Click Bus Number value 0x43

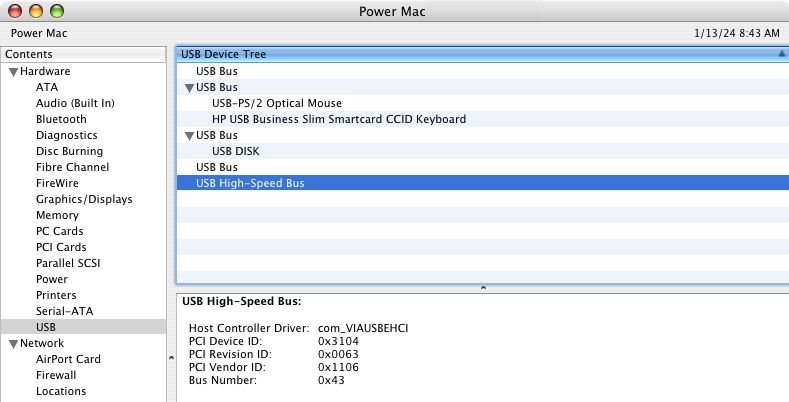(331, 380)
